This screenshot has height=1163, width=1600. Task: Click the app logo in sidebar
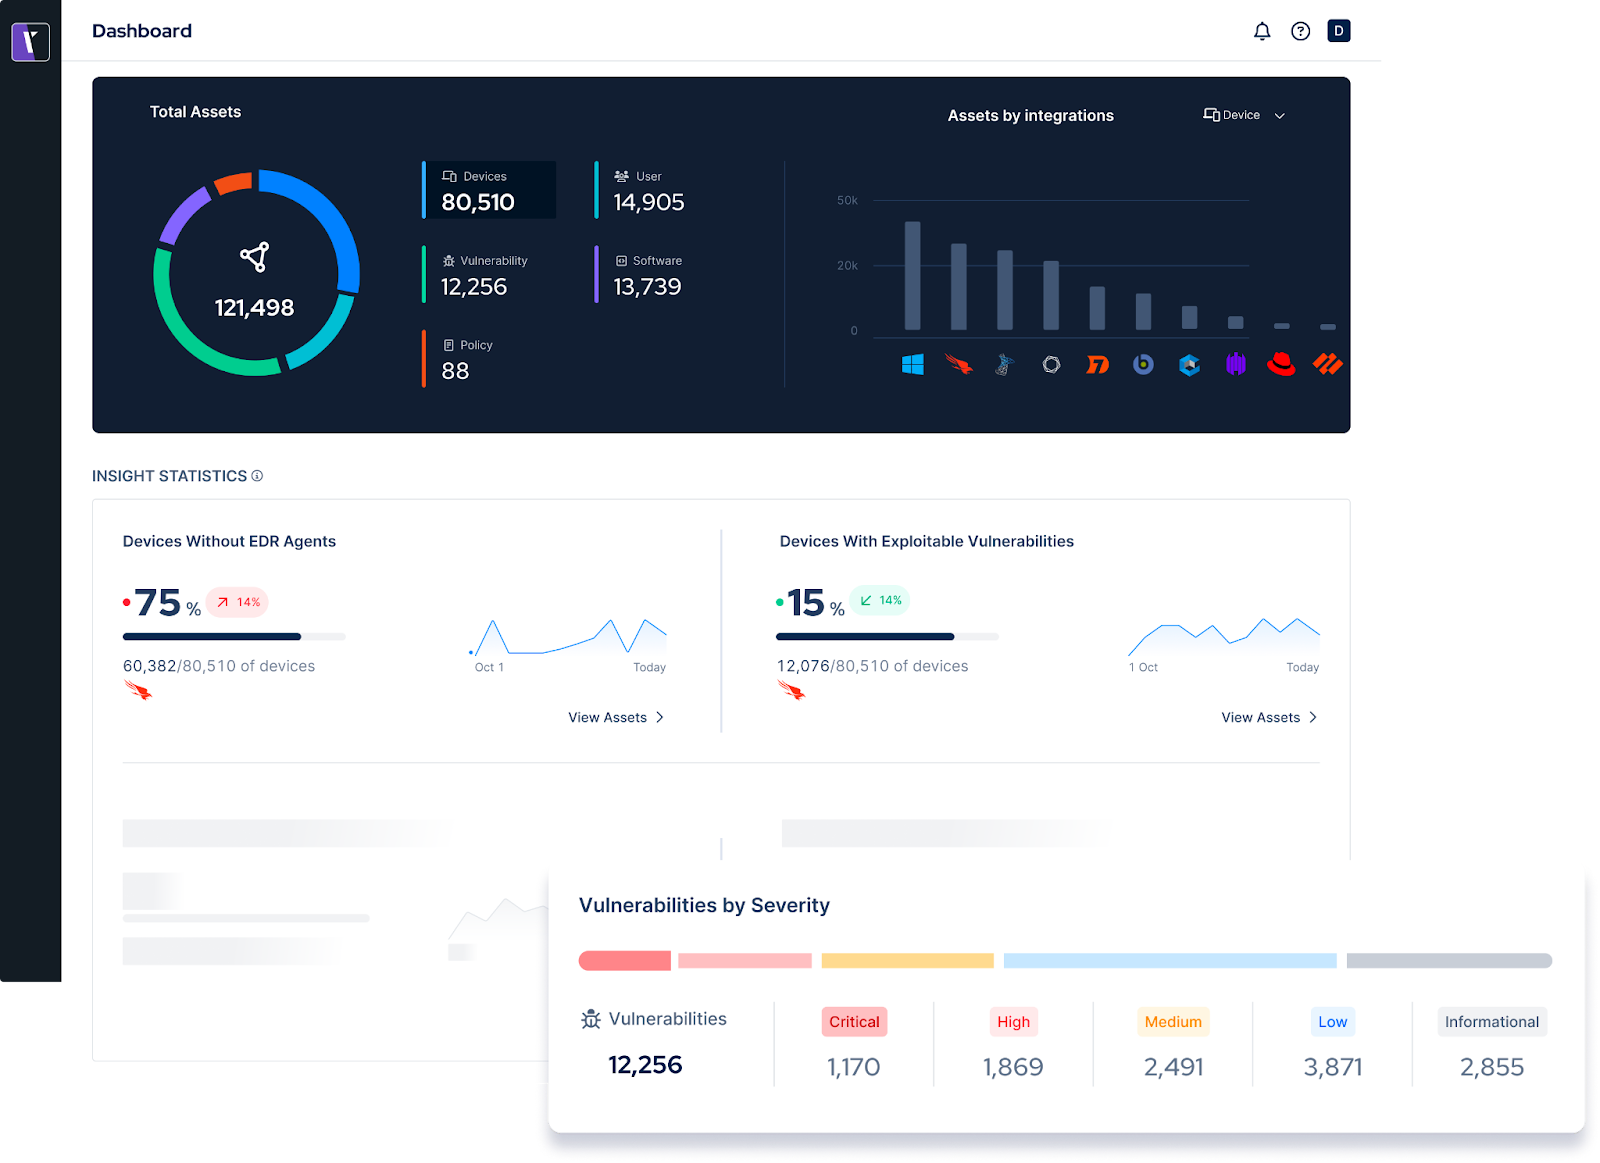click(x=30, y=42)
